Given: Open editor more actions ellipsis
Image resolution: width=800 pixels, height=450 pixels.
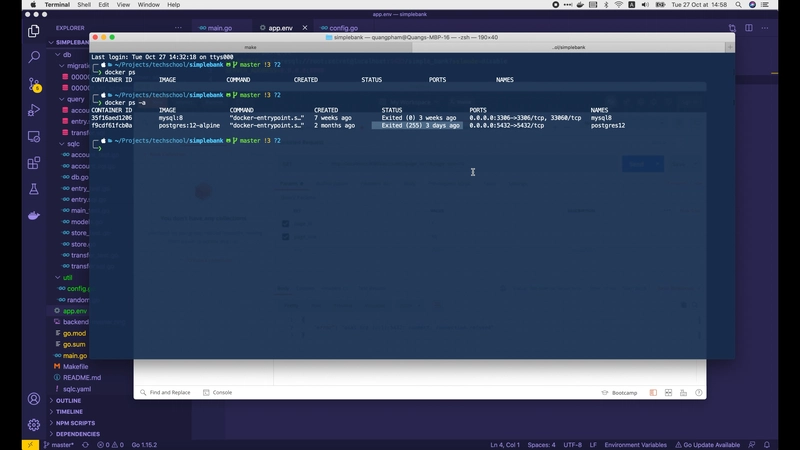Looking at the screenshot, I should [x=765, y=28].
